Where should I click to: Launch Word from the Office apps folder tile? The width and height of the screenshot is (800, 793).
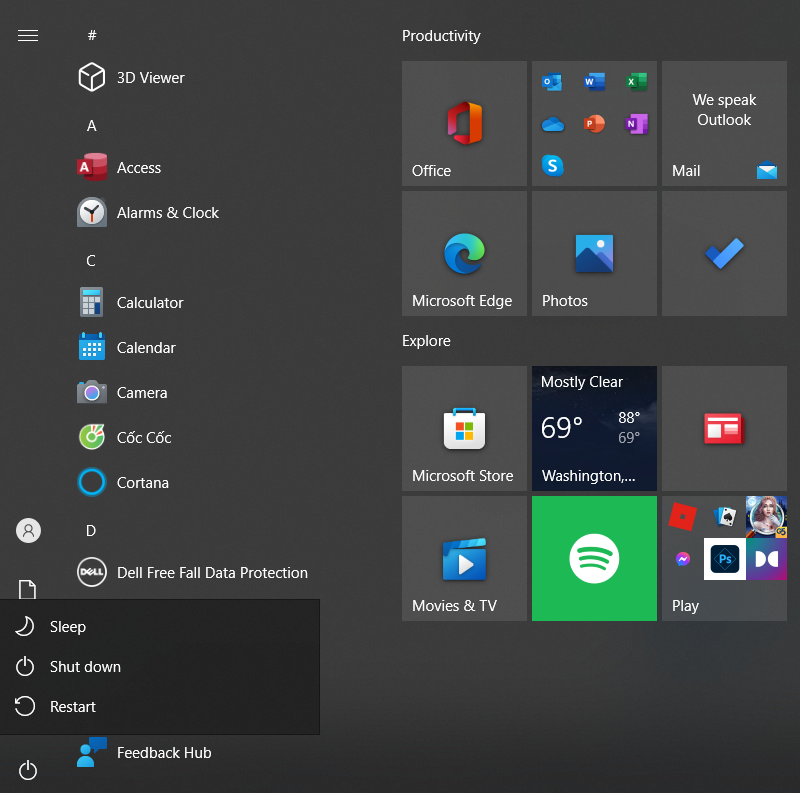(x=594, y=82)
